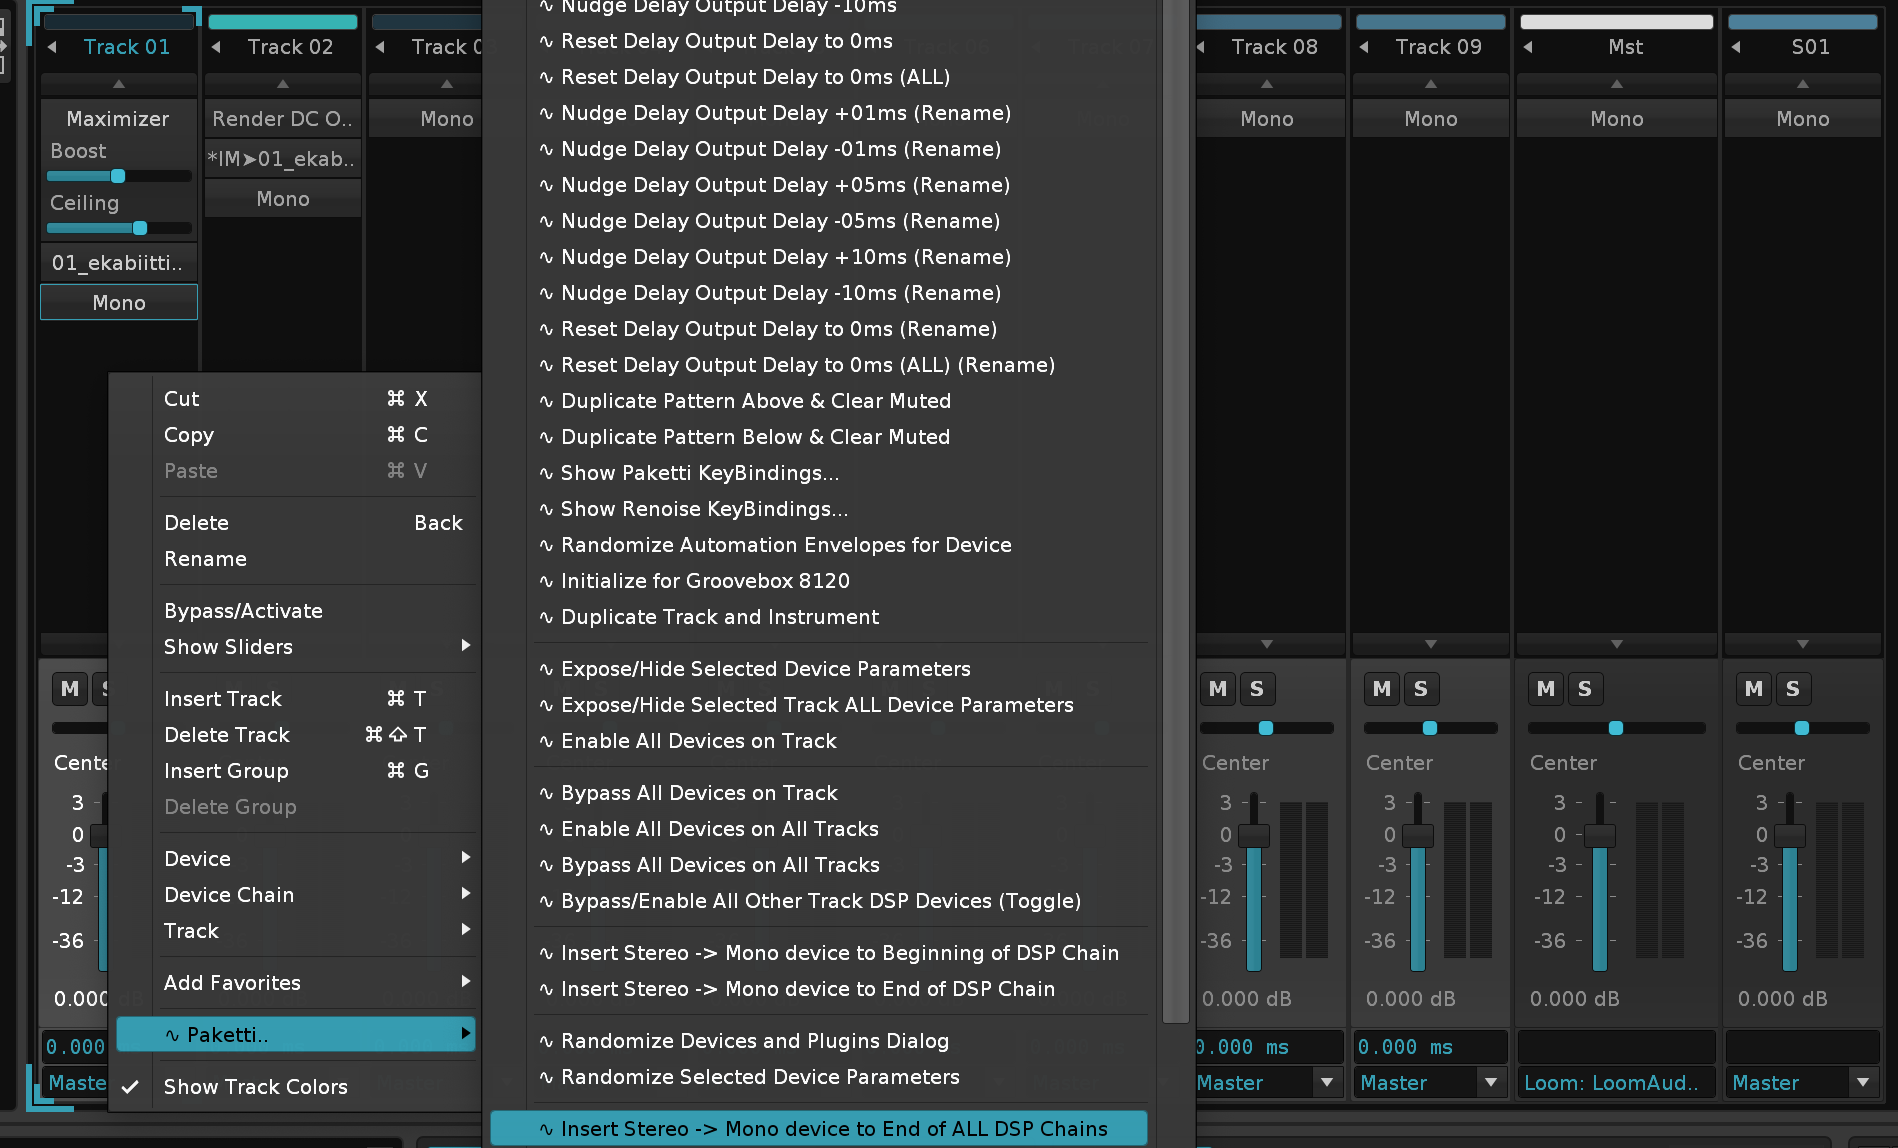Solo Track 09

click(1421, 689)
